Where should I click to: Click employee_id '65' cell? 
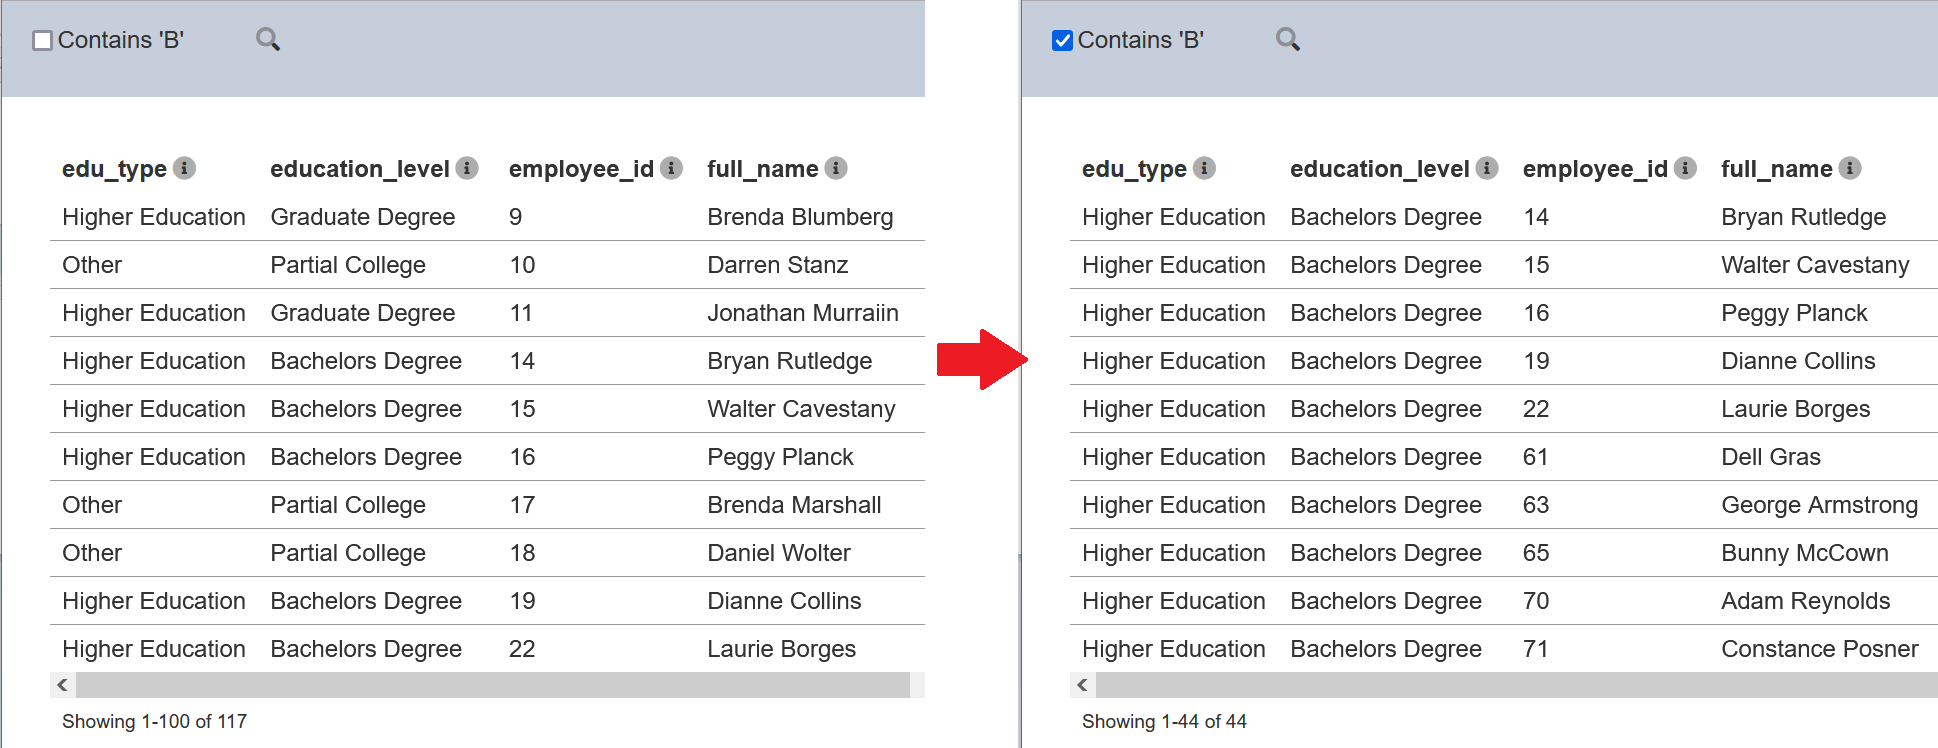click(1536, 553)
